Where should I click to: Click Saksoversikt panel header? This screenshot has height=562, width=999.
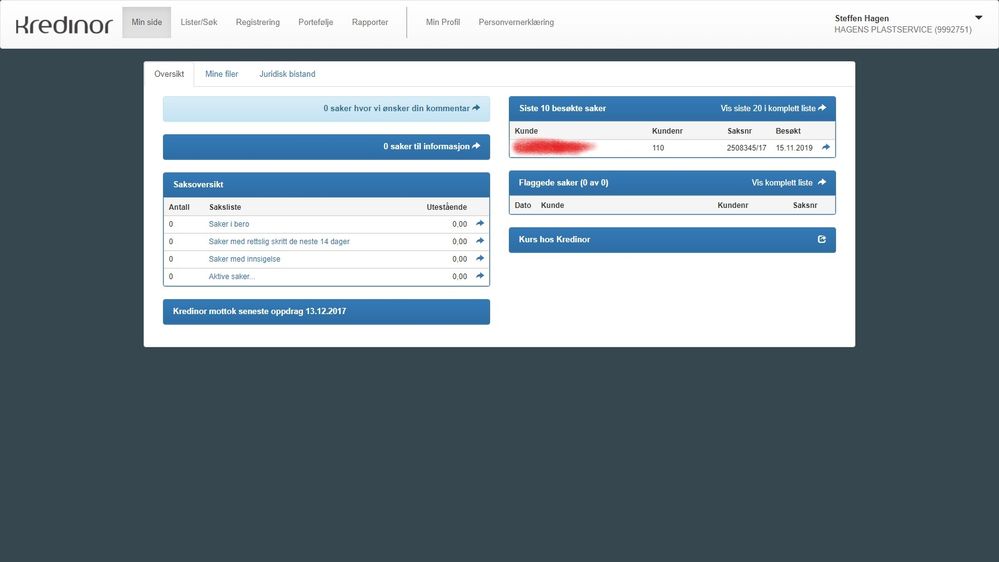pos(326,185)
